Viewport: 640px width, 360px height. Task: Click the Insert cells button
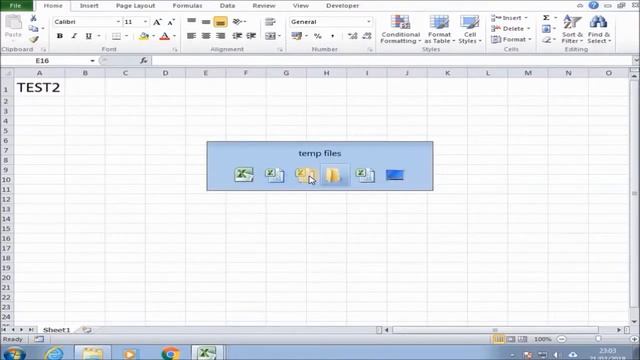point(509,18)
